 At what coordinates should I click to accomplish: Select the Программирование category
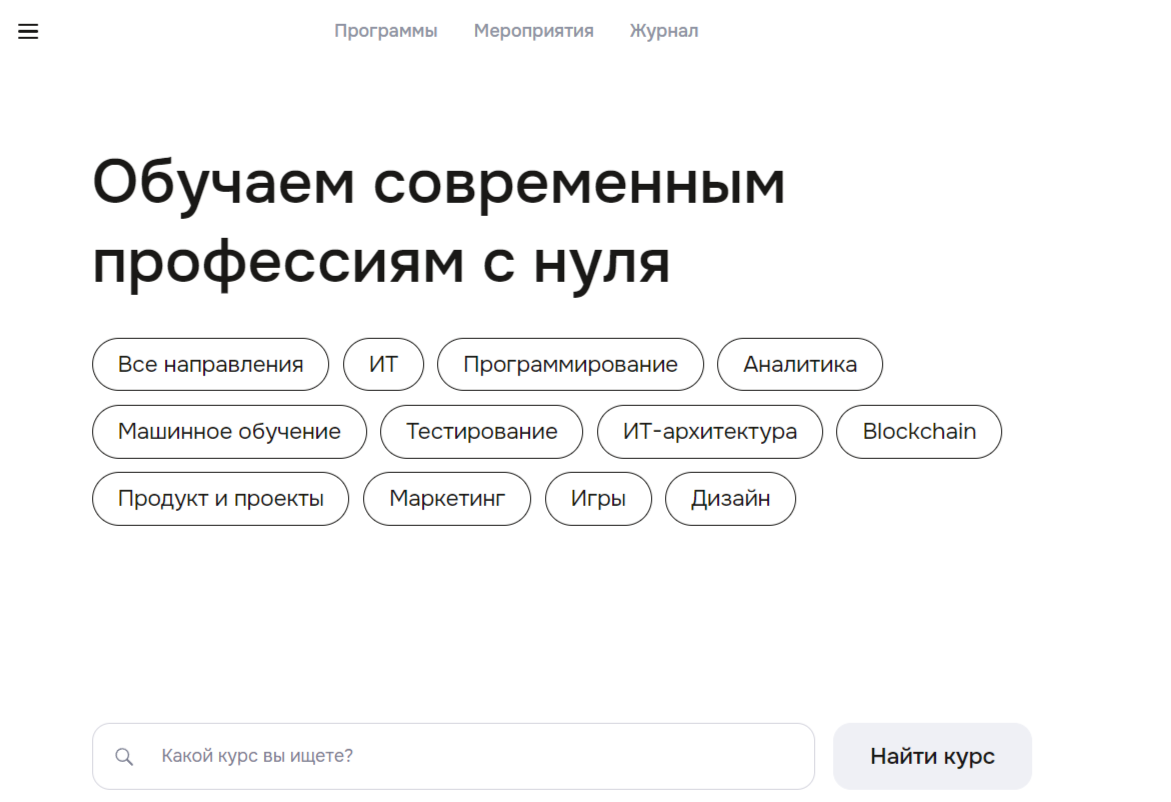(570, 365)
